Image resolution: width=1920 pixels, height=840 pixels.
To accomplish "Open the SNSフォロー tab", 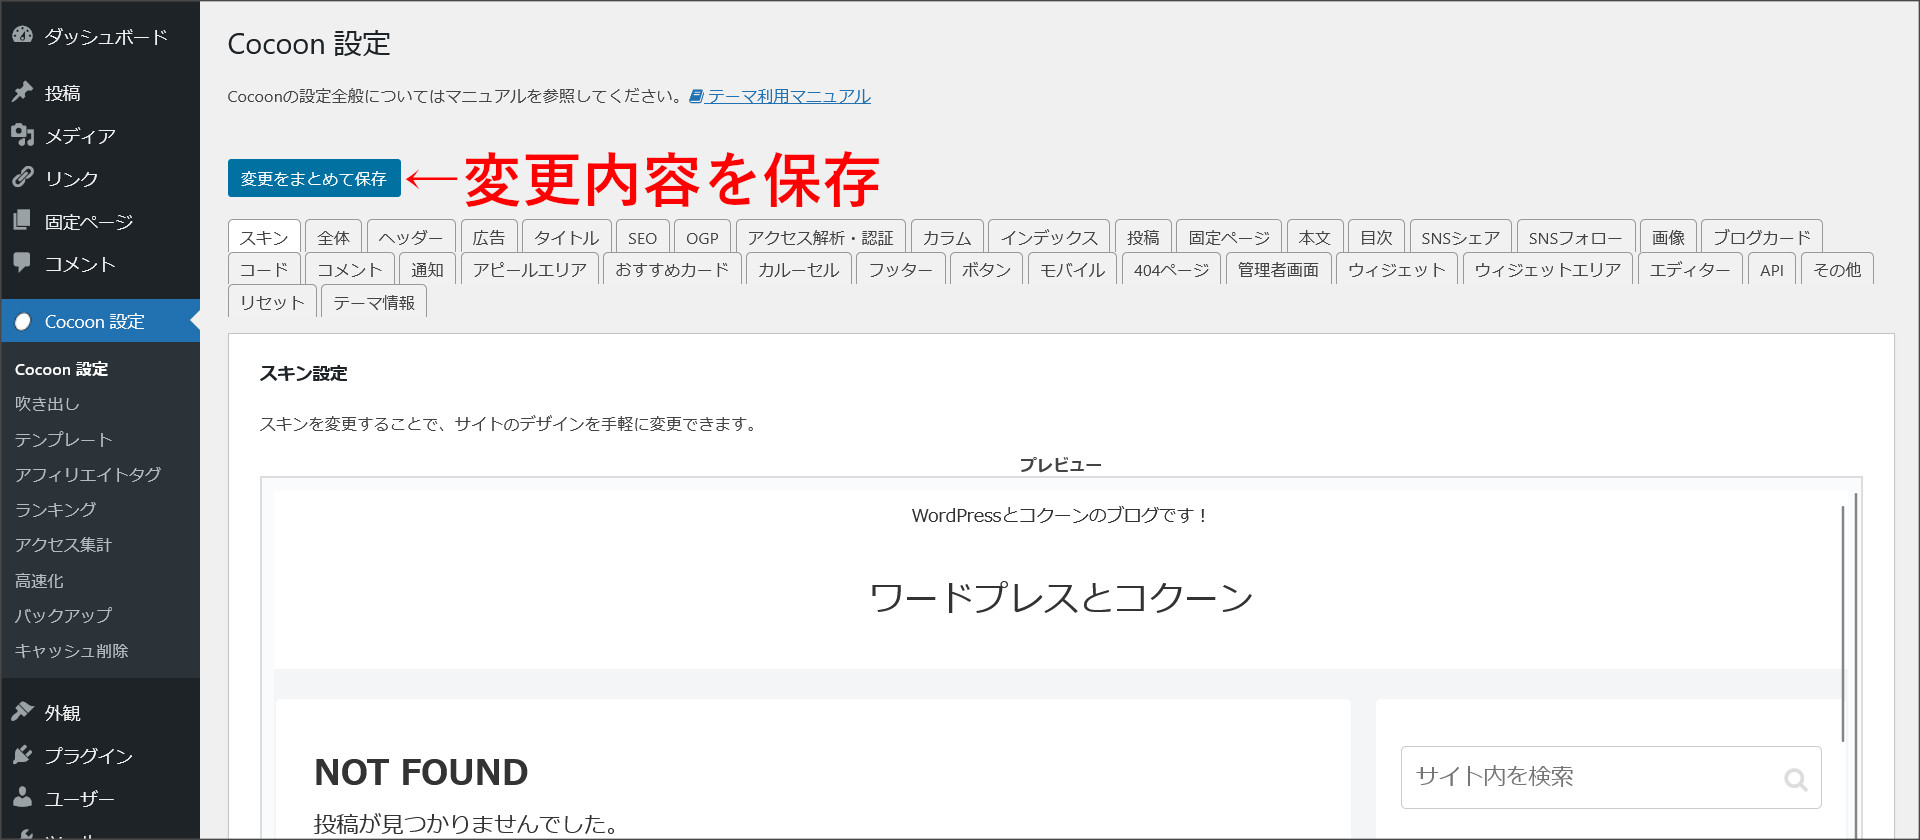I will [1576, 237].
